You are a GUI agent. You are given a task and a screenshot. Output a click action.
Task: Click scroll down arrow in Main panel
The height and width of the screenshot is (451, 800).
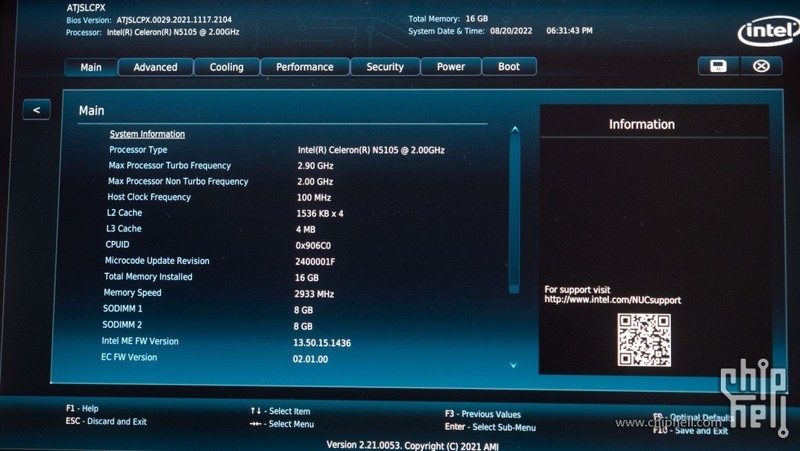(x=513, y=365)
